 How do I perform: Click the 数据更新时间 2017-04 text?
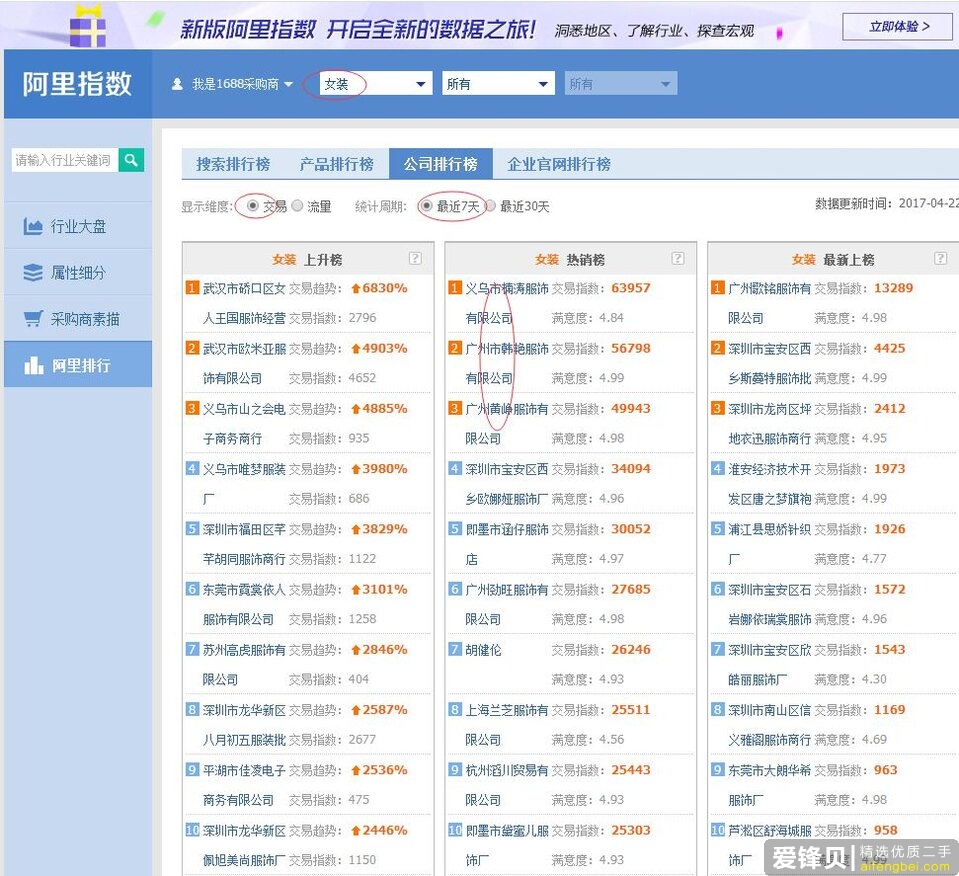(x=887, y=203)
